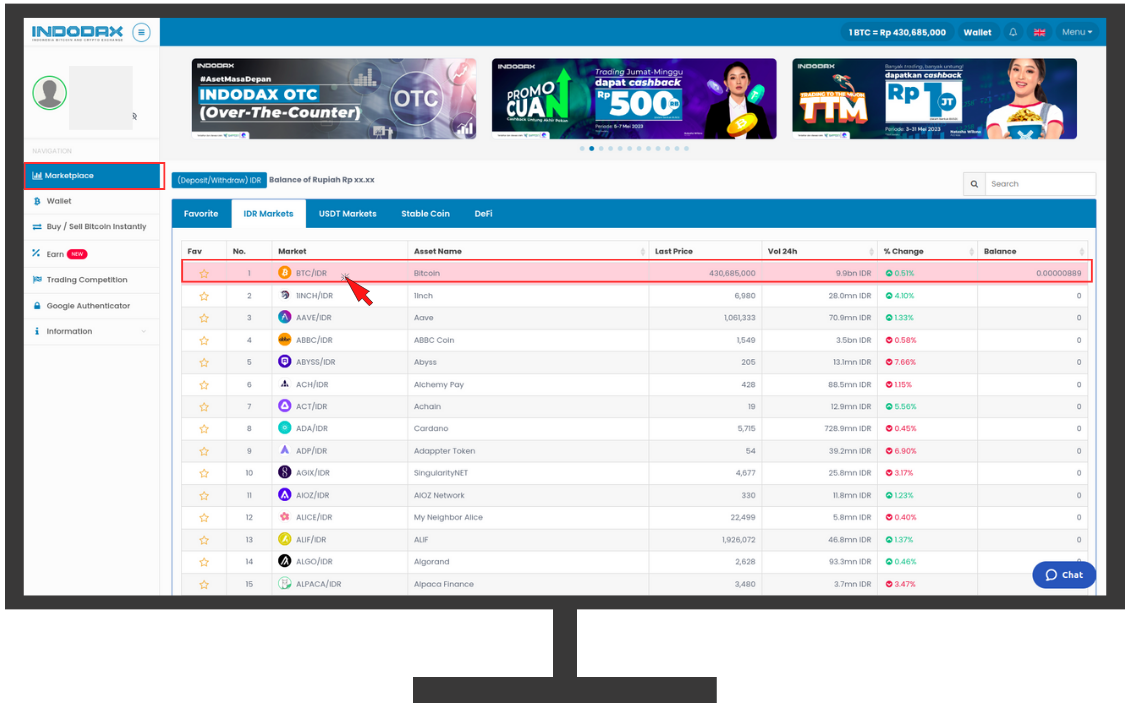This screenshot has height=707, width=1130.
Task: Click the ALPACA coin icon
Action: [x=285, y=584]
